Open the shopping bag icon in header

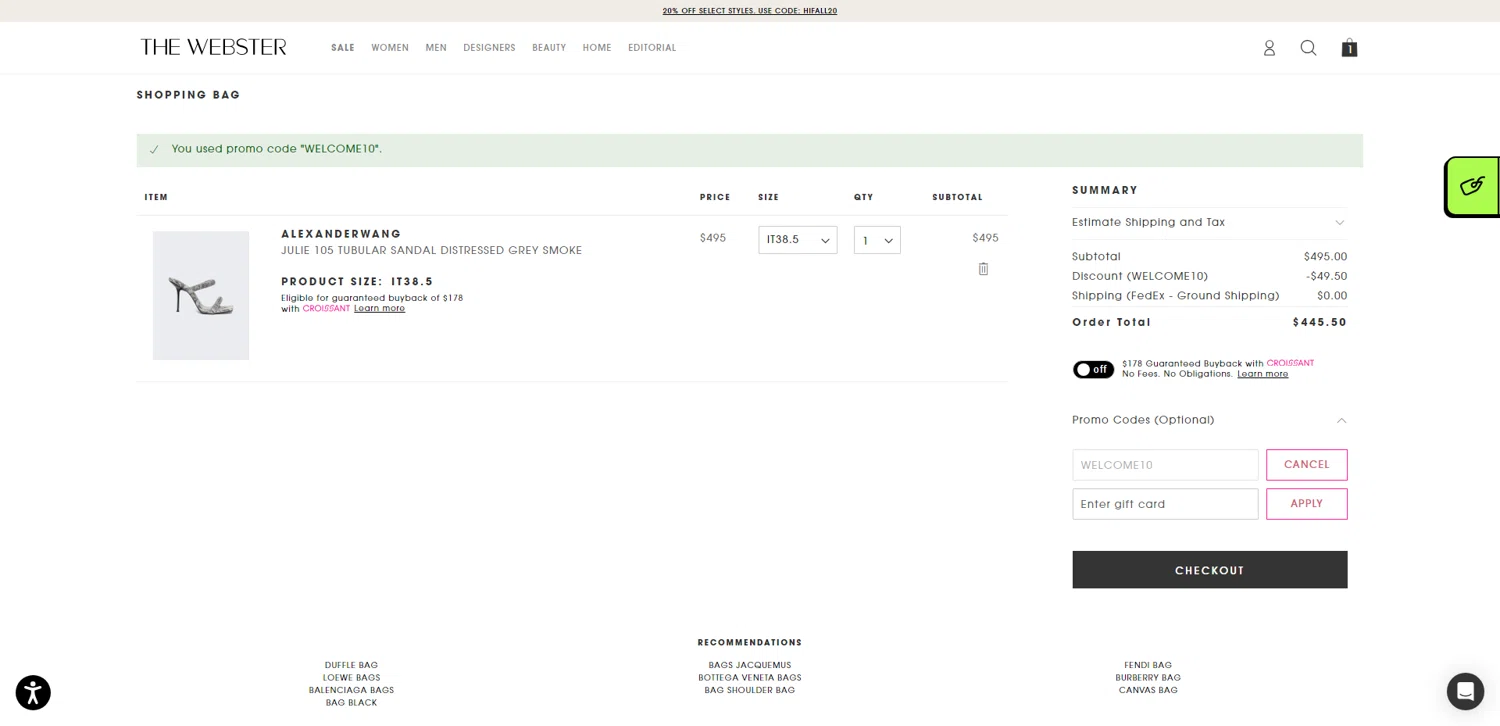(1349, 48)
